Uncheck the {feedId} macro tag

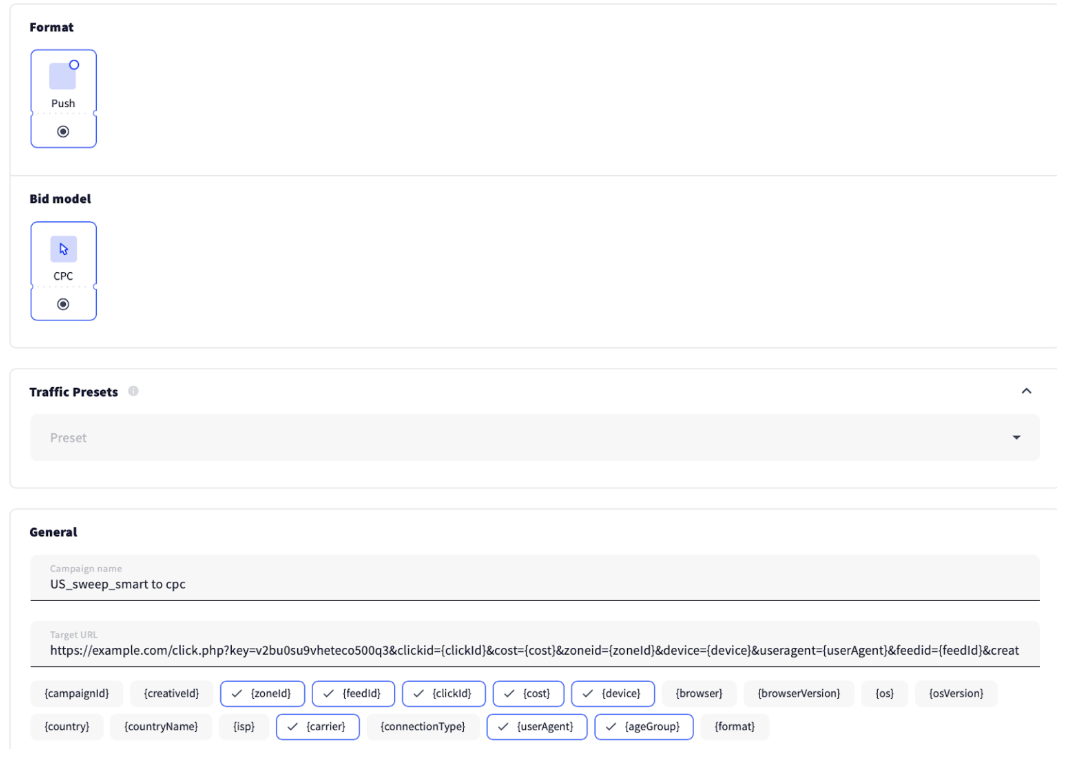point(353,693)
